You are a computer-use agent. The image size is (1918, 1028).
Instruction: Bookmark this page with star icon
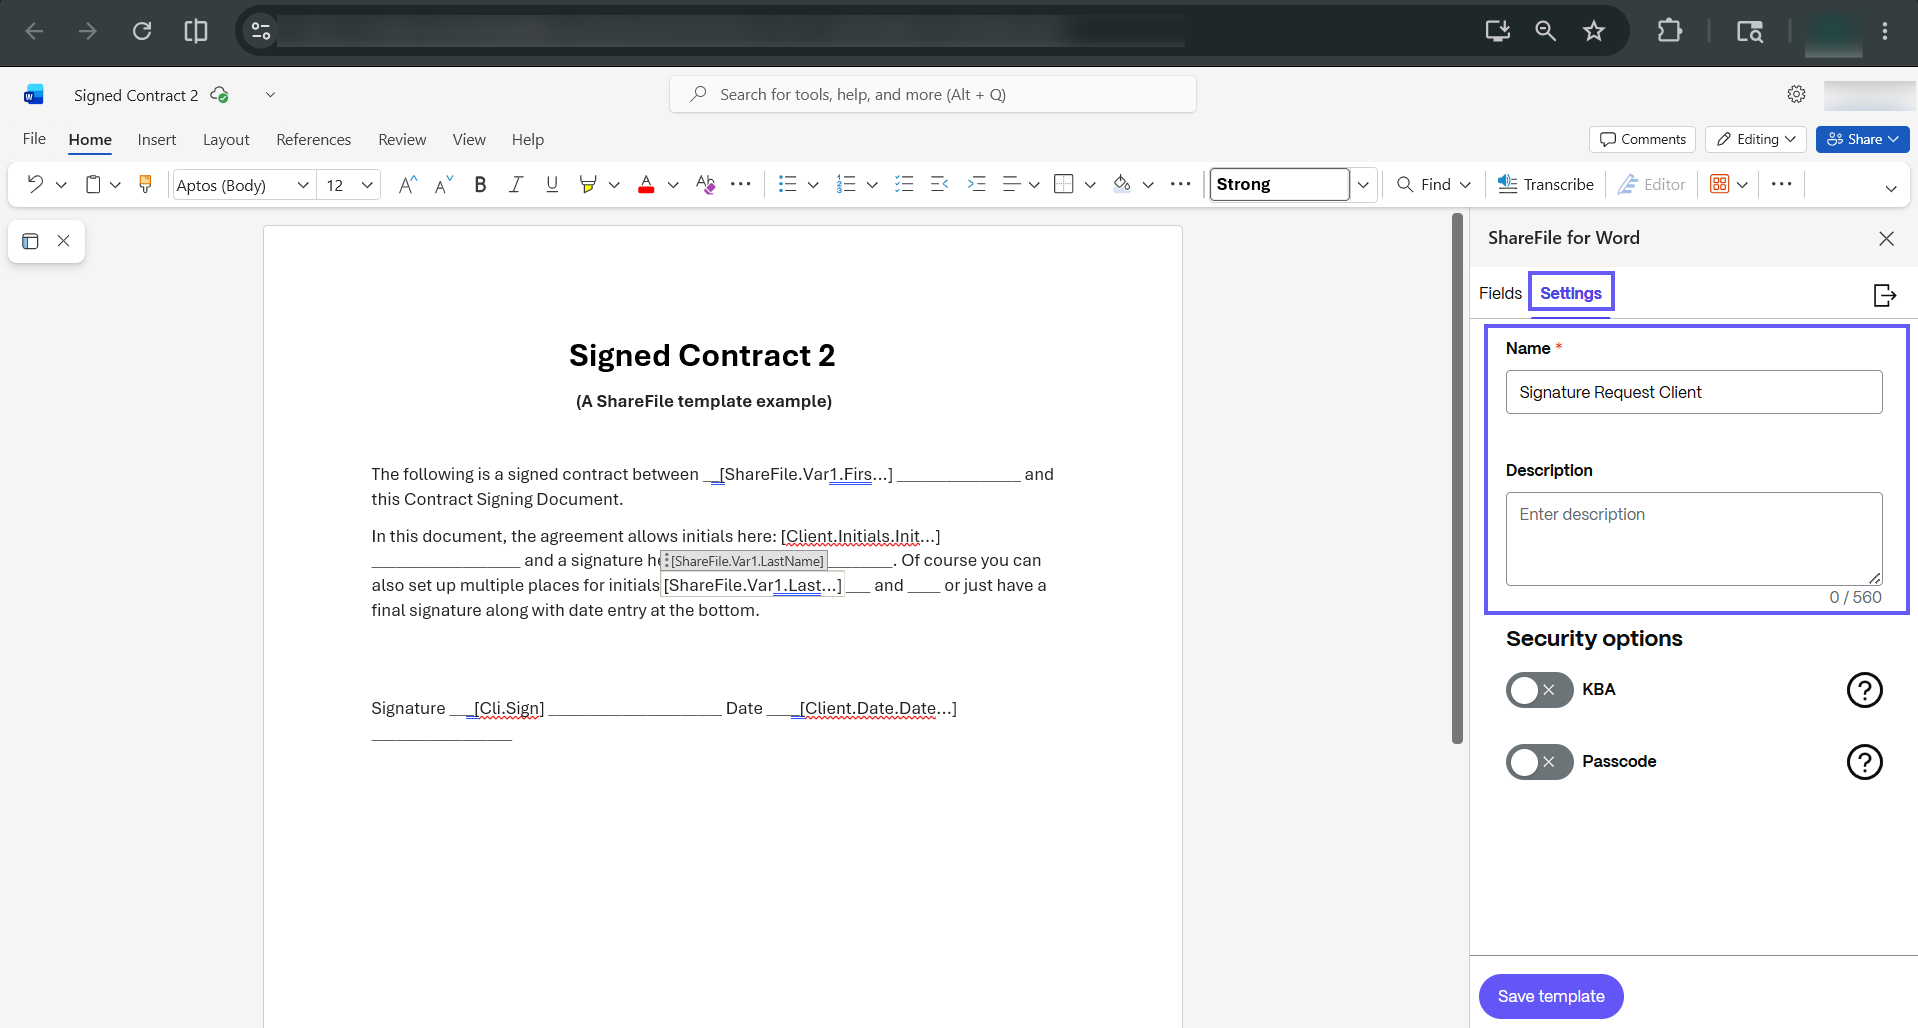click(1594, 31)
